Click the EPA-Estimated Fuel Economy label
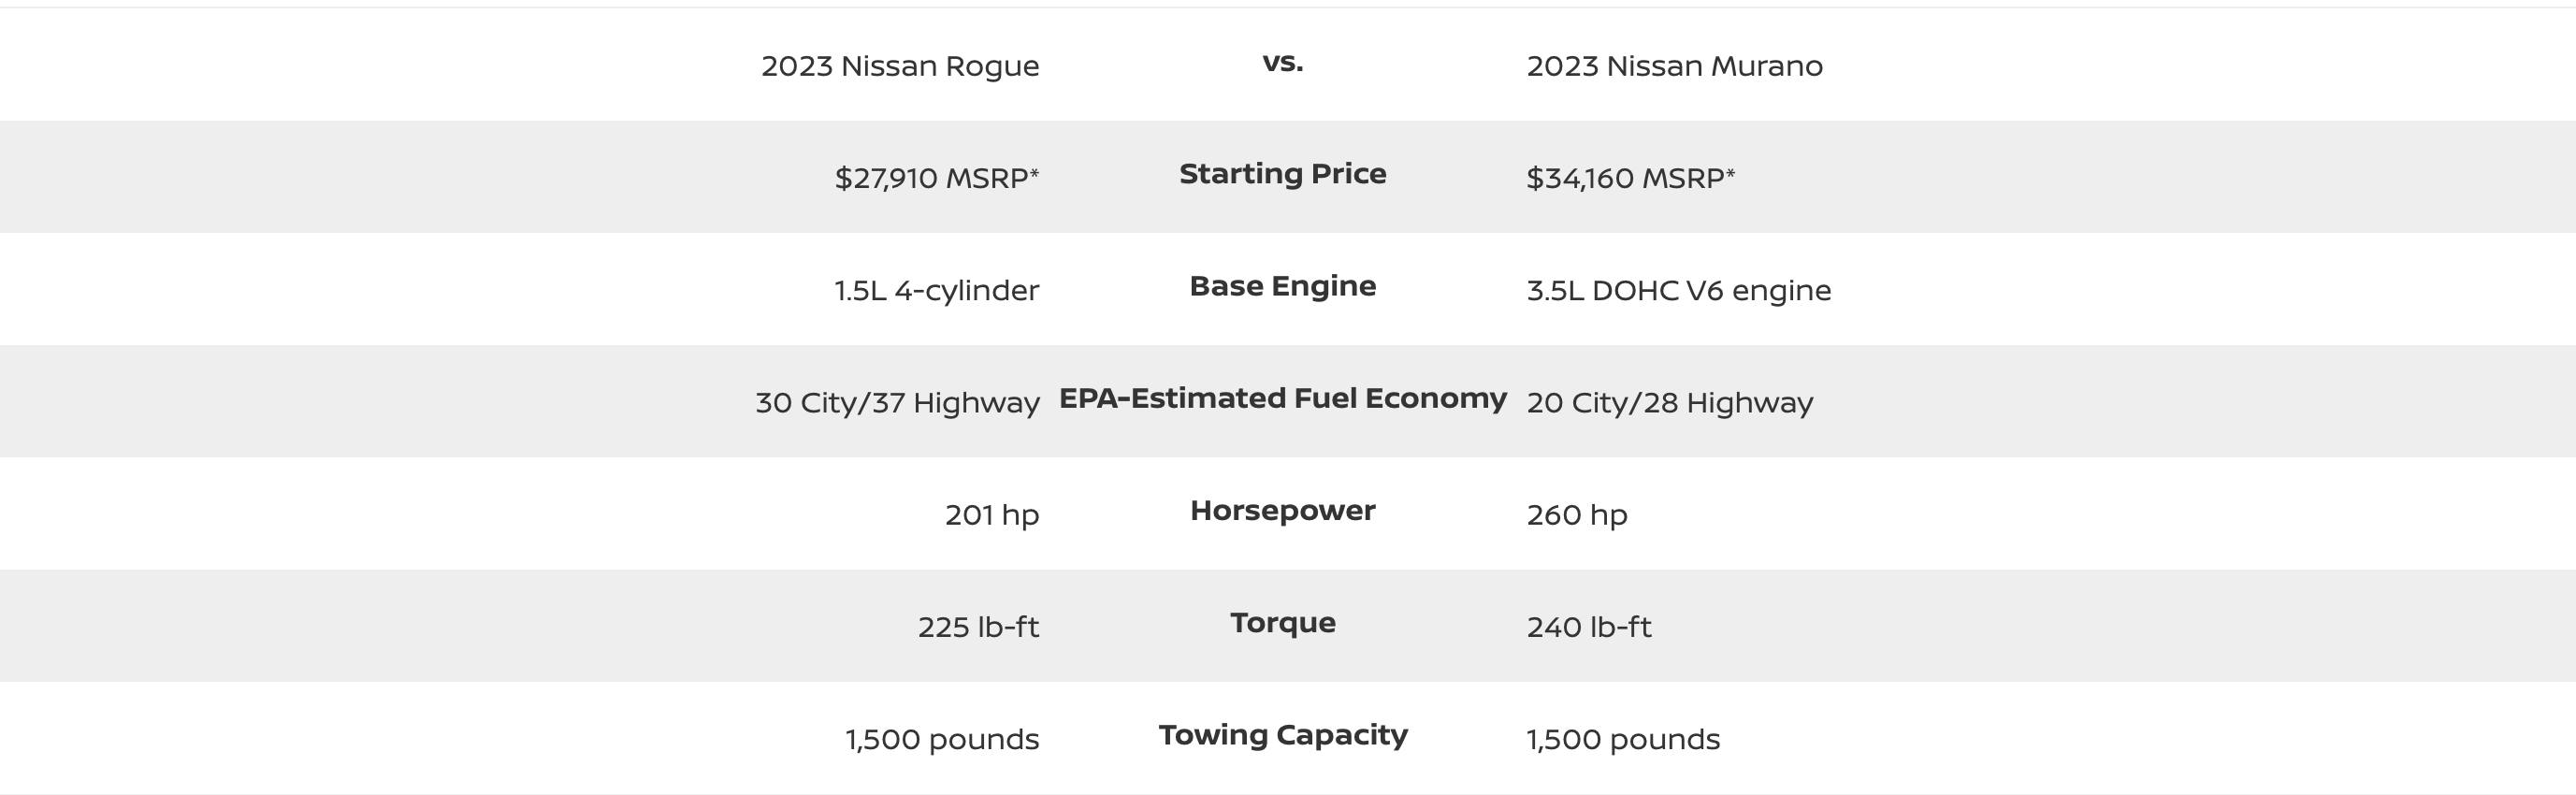The width and height of the screenshot is (2576, 795). (x=1282, y=398)
